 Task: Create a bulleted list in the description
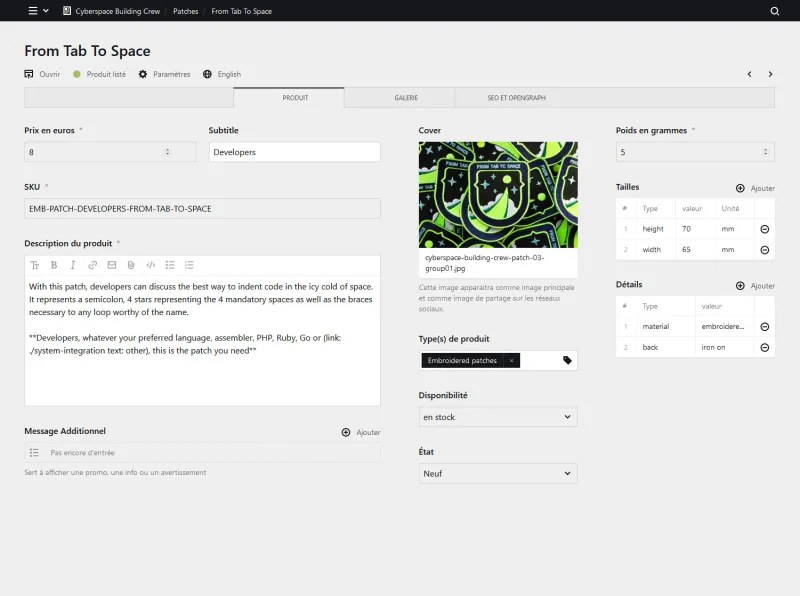(x=171, y=265)
